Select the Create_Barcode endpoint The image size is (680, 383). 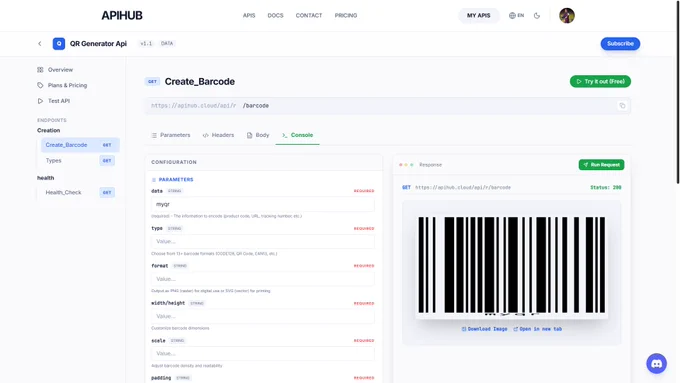tap(80, 145)
